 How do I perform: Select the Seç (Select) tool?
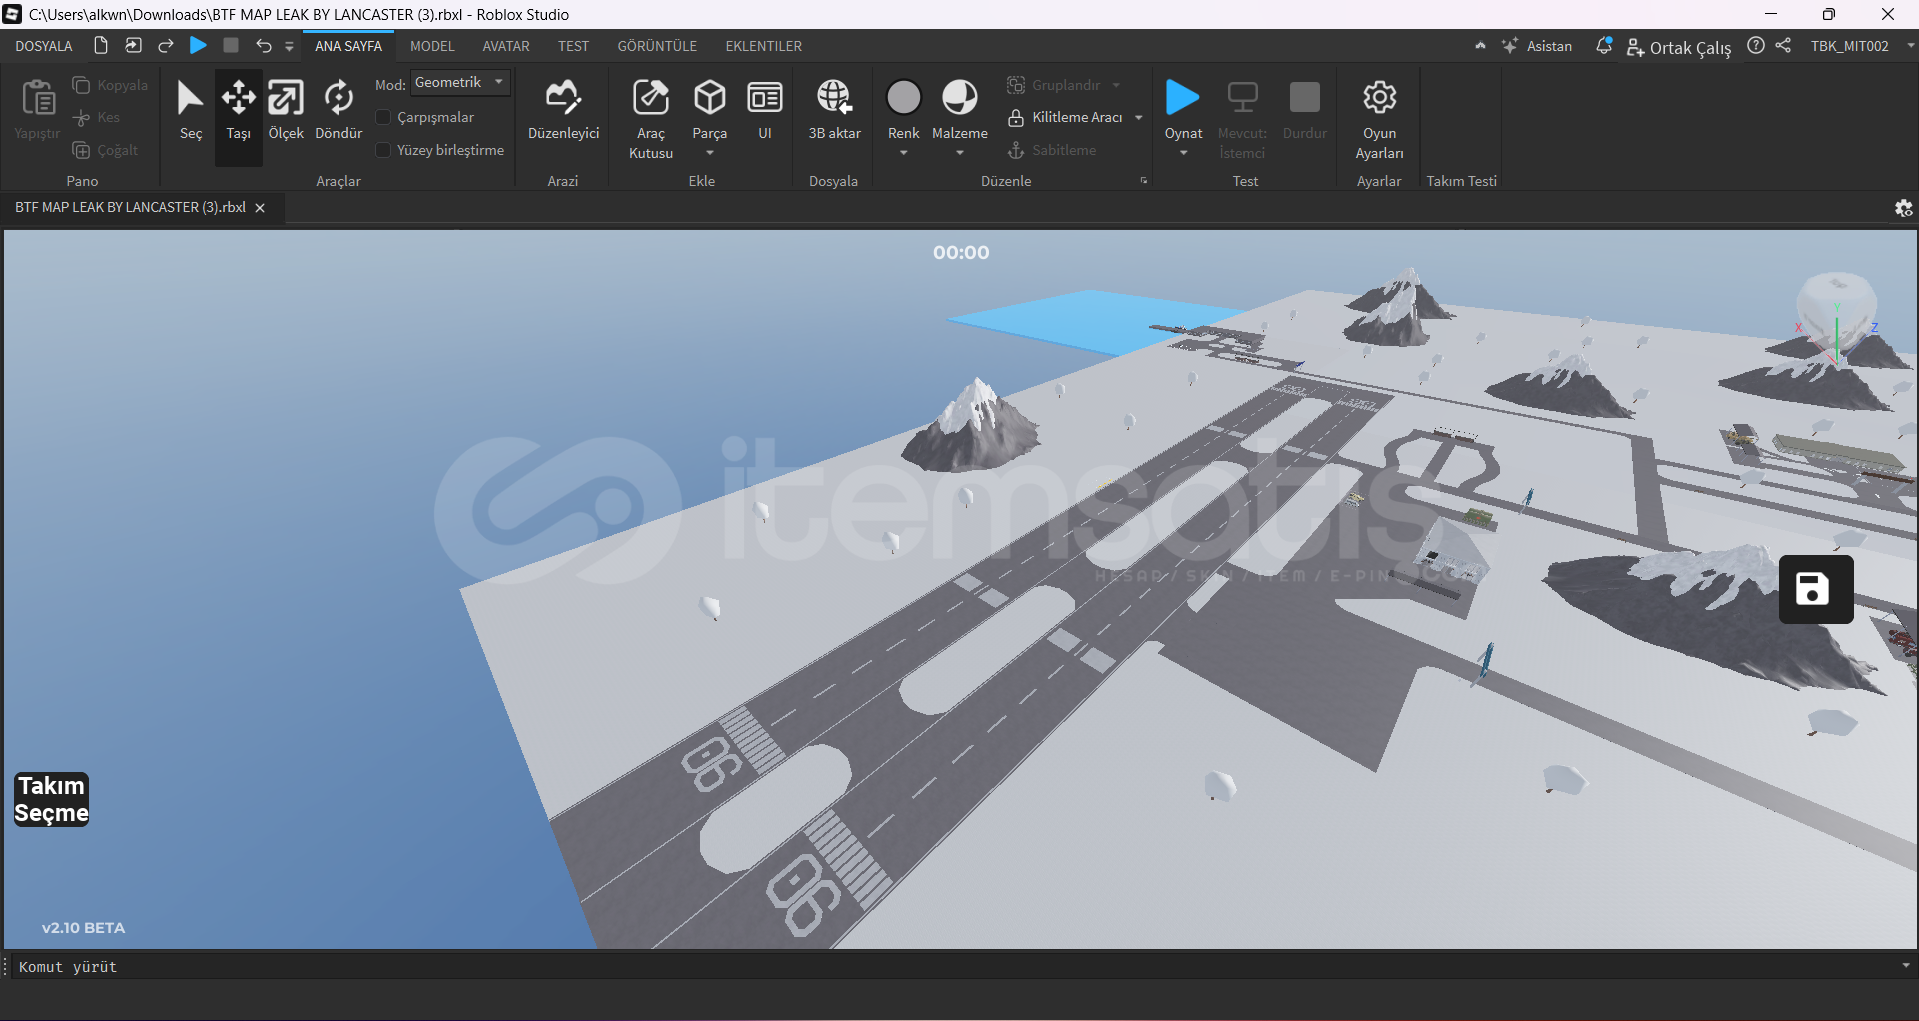[x=190, y=110]
